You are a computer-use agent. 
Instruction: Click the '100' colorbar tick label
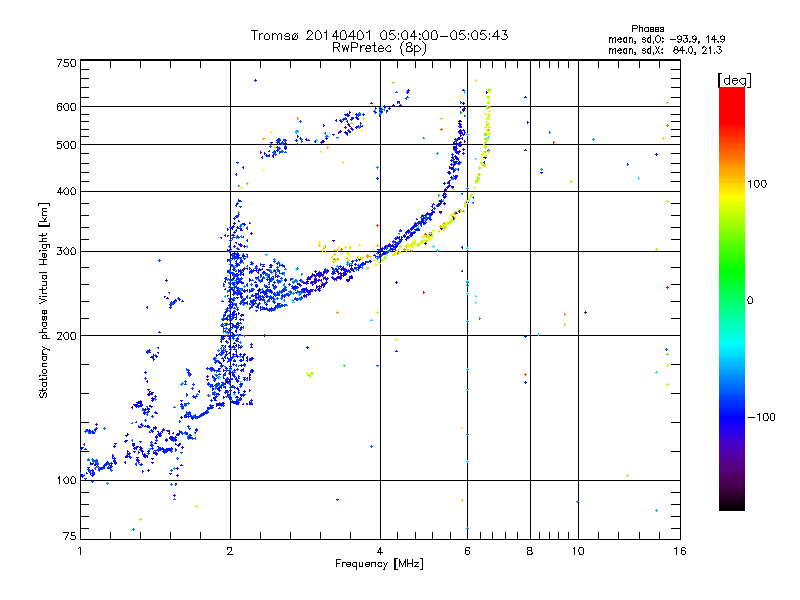tap(757, 184)
